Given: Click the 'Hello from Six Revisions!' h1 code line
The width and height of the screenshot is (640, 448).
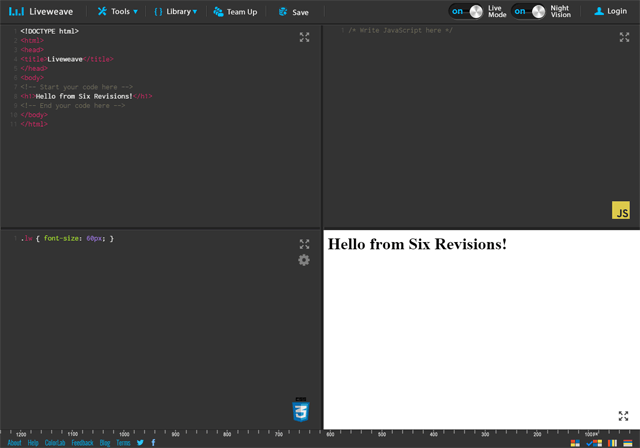Looking at the screenshot, I should 87,96.
